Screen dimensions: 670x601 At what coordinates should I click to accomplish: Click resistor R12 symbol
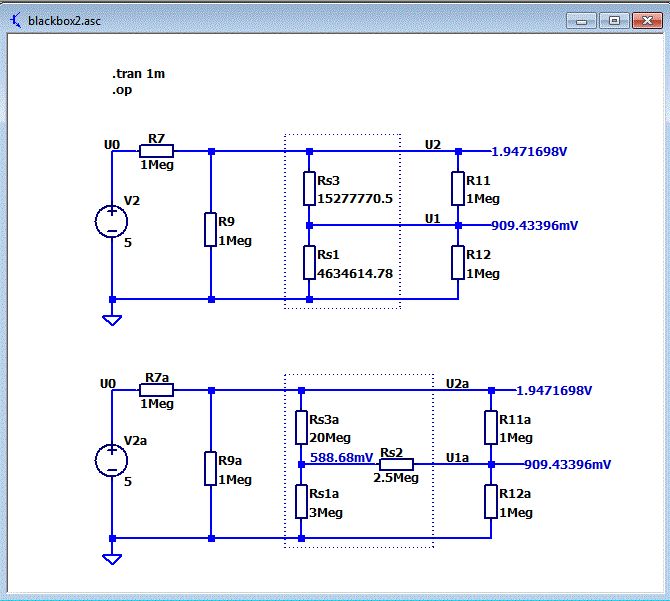(x=458, y=263)
